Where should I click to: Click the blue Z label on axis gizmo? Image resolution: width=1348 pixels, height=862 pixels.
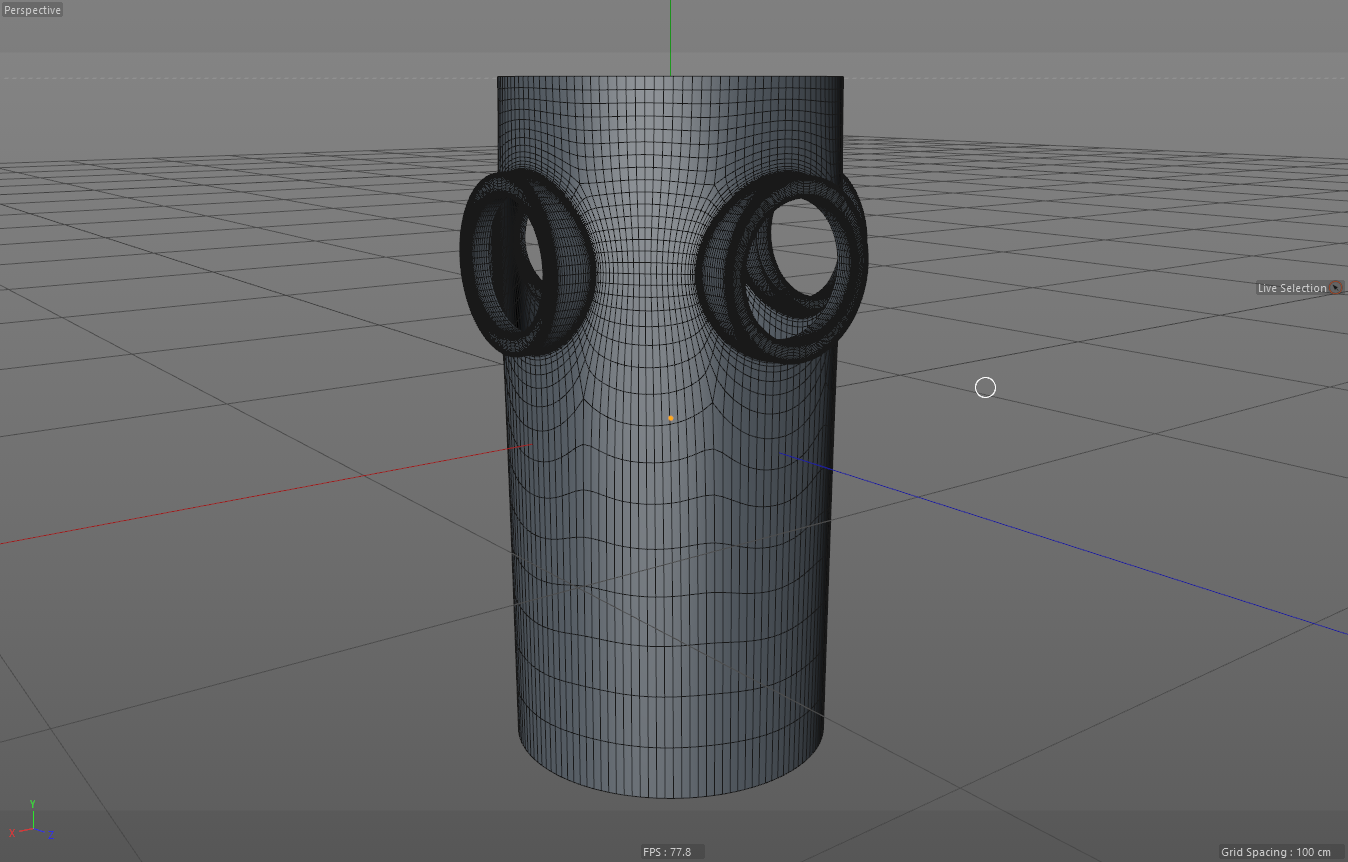click(51, 835)
